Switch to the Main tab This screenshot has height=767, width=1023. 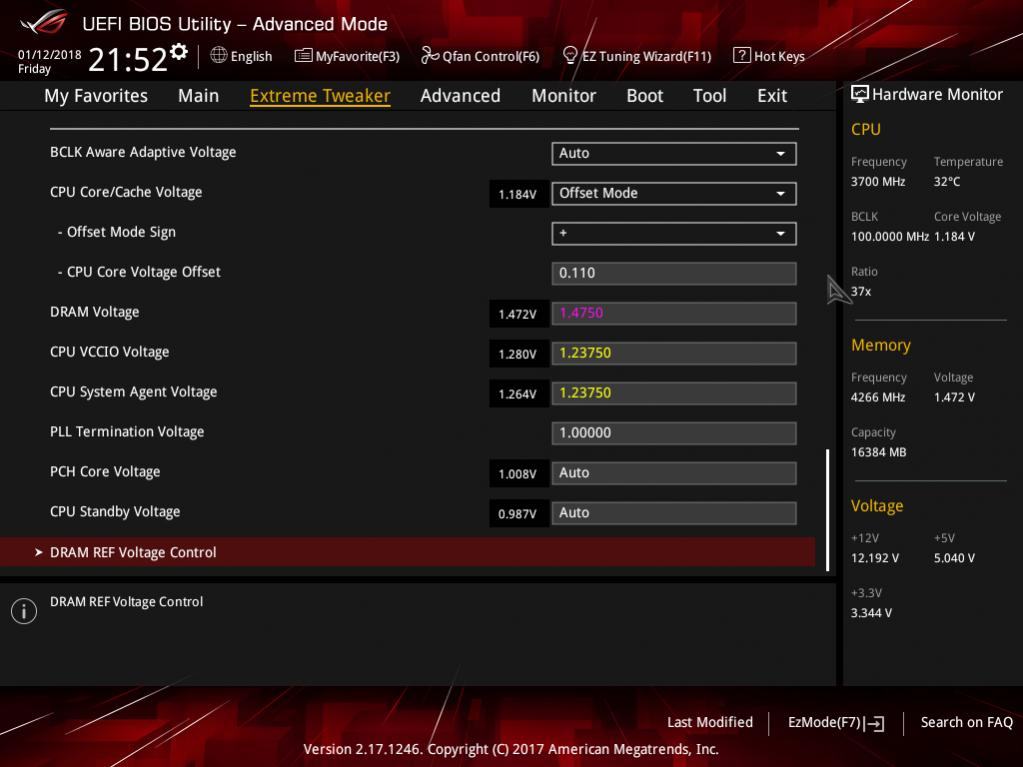point(198,96)
